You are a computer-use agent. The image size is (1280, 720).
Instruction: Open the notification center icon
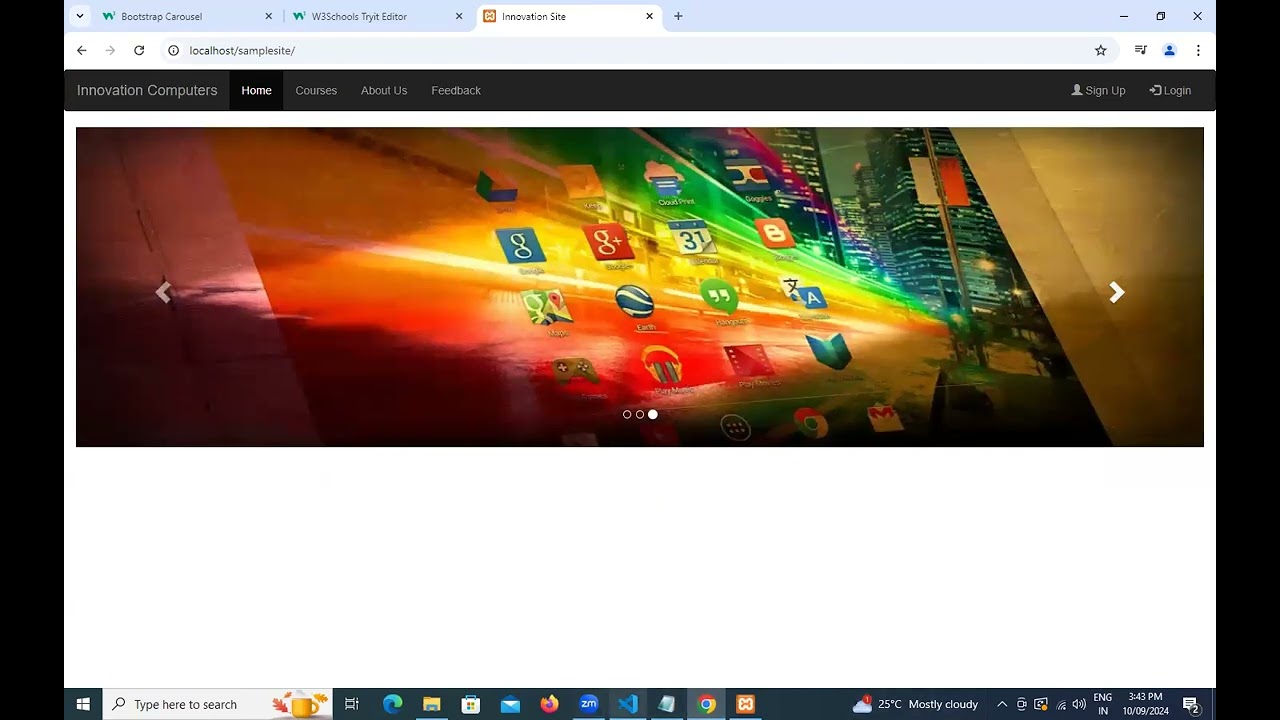point(1190,704)
